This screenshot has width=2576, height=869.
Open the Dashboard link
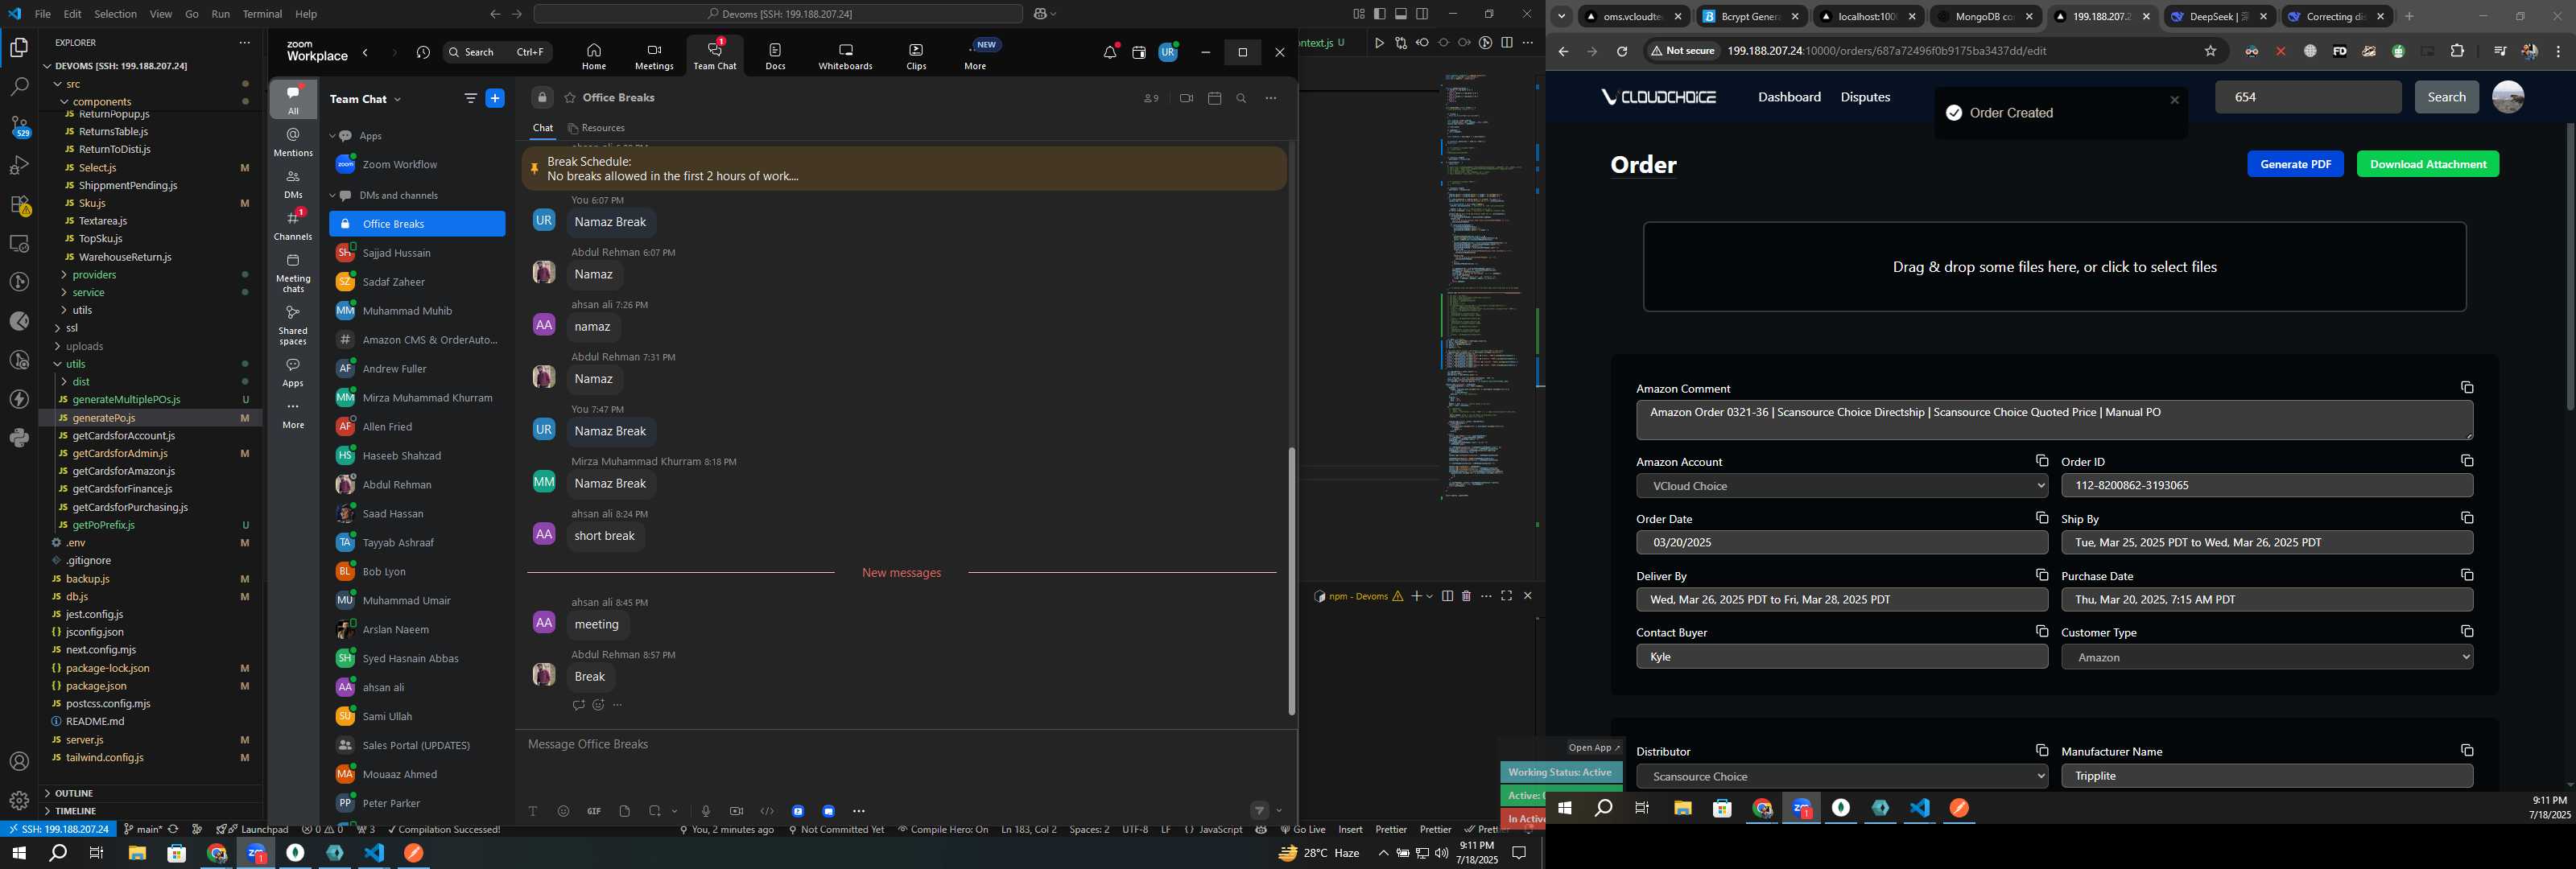coord(1789,97)
